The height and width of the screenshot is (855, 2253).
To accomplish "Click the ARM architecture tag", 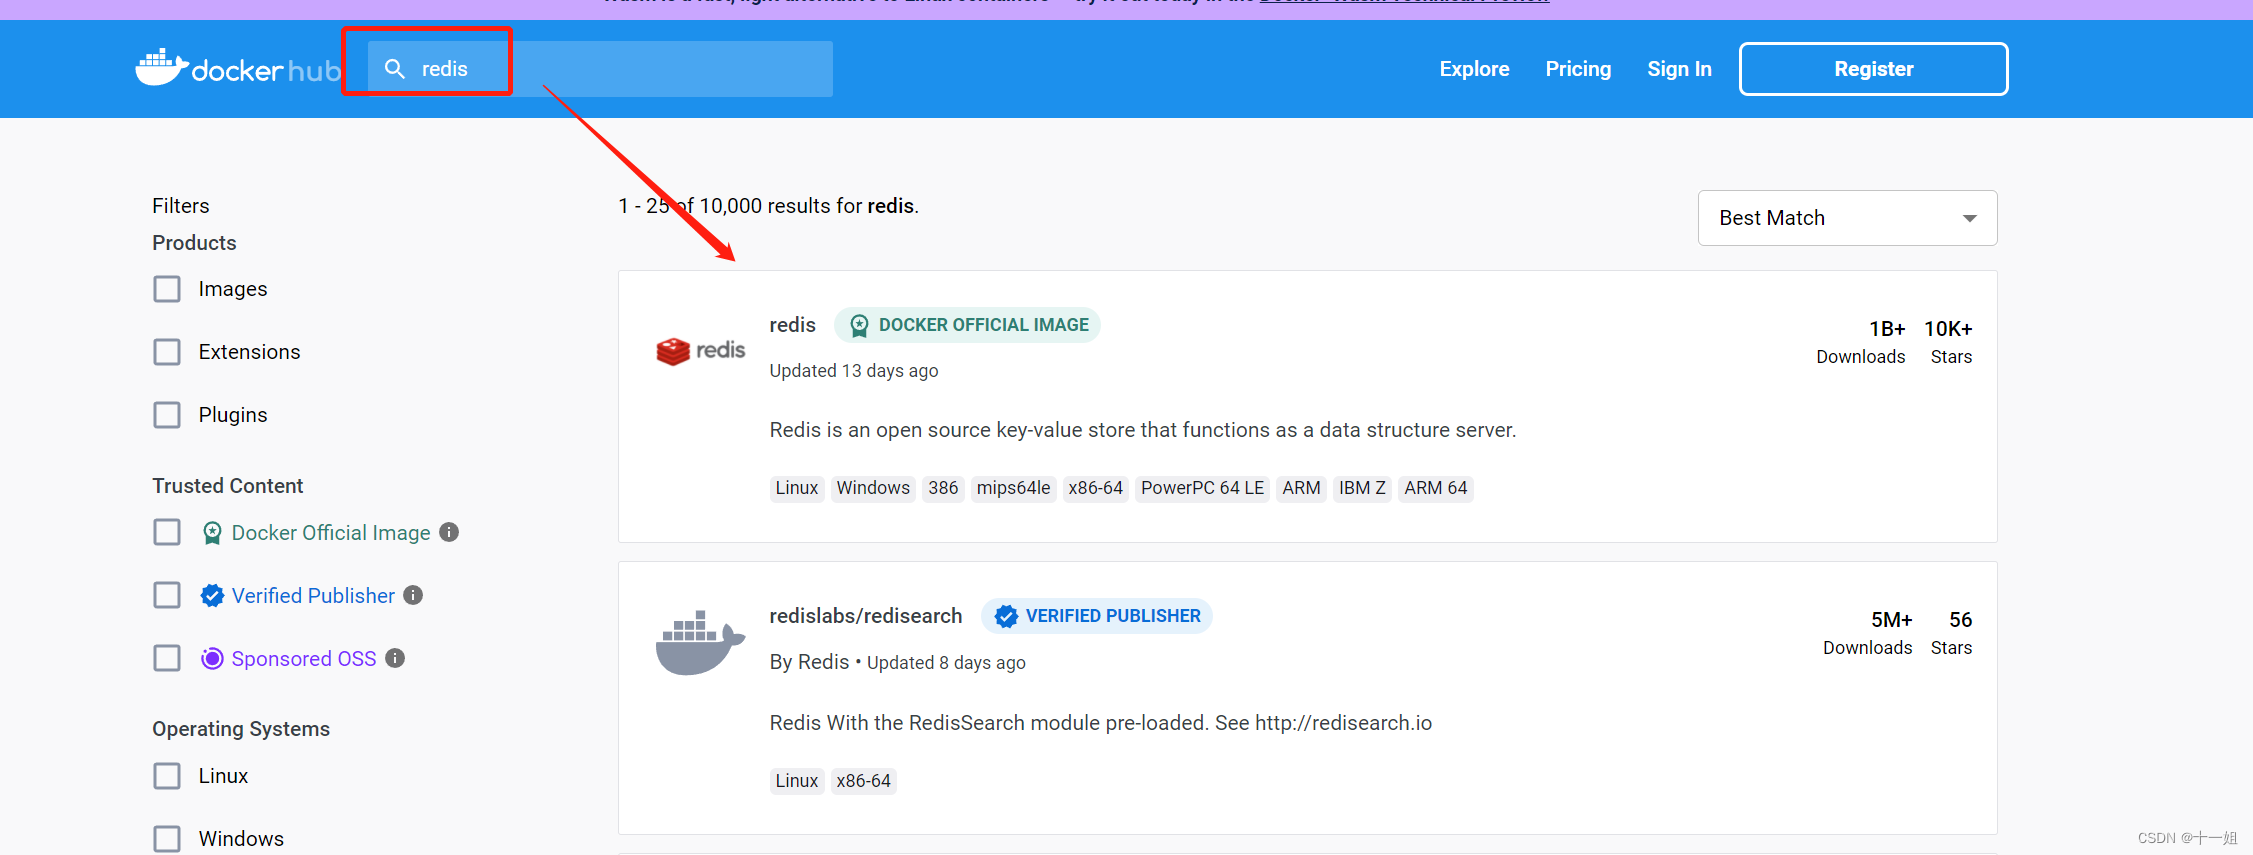I will [x=1301, y=488].
